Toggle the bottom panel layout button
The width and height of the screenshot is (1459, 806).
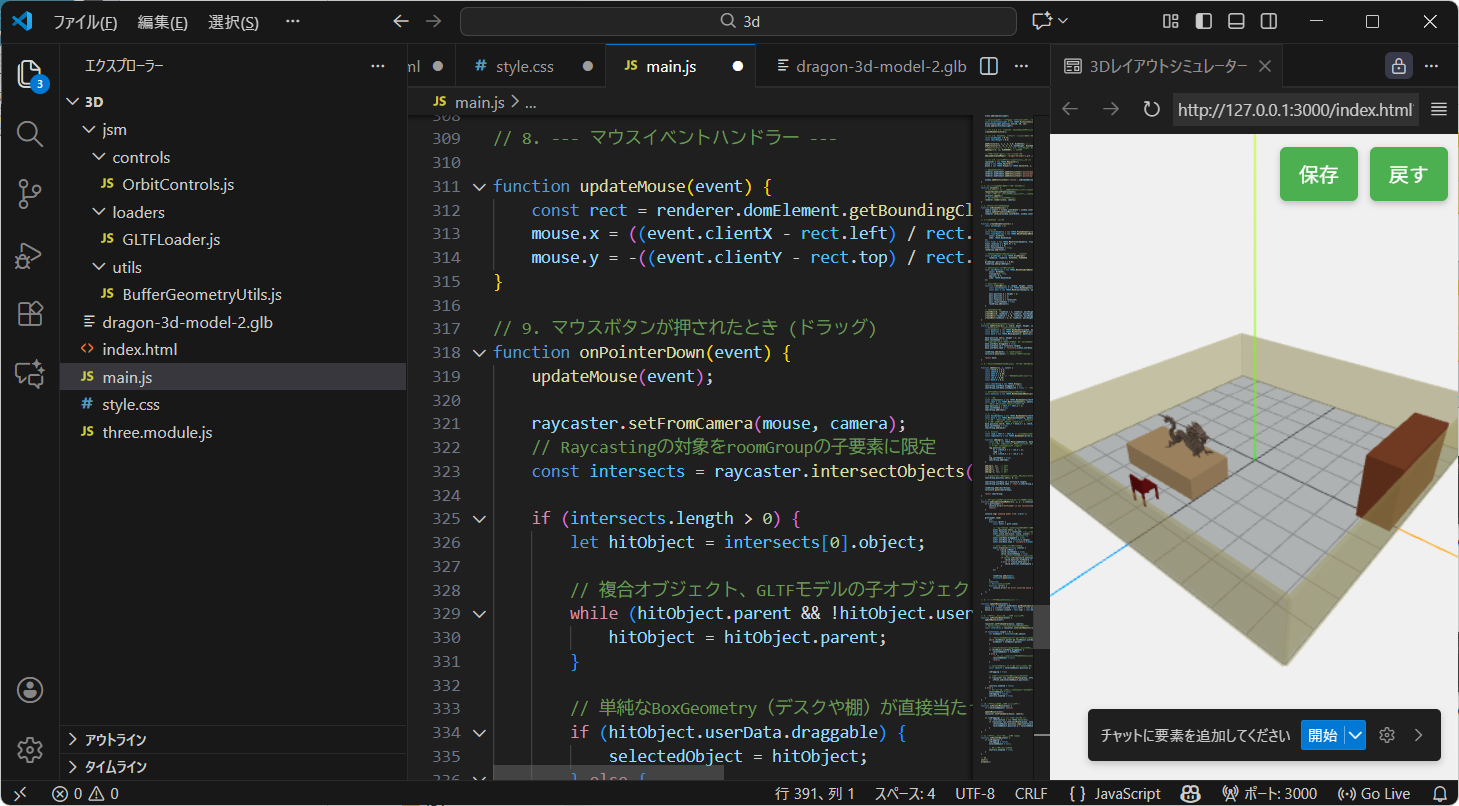click(x=1236, y=21)
